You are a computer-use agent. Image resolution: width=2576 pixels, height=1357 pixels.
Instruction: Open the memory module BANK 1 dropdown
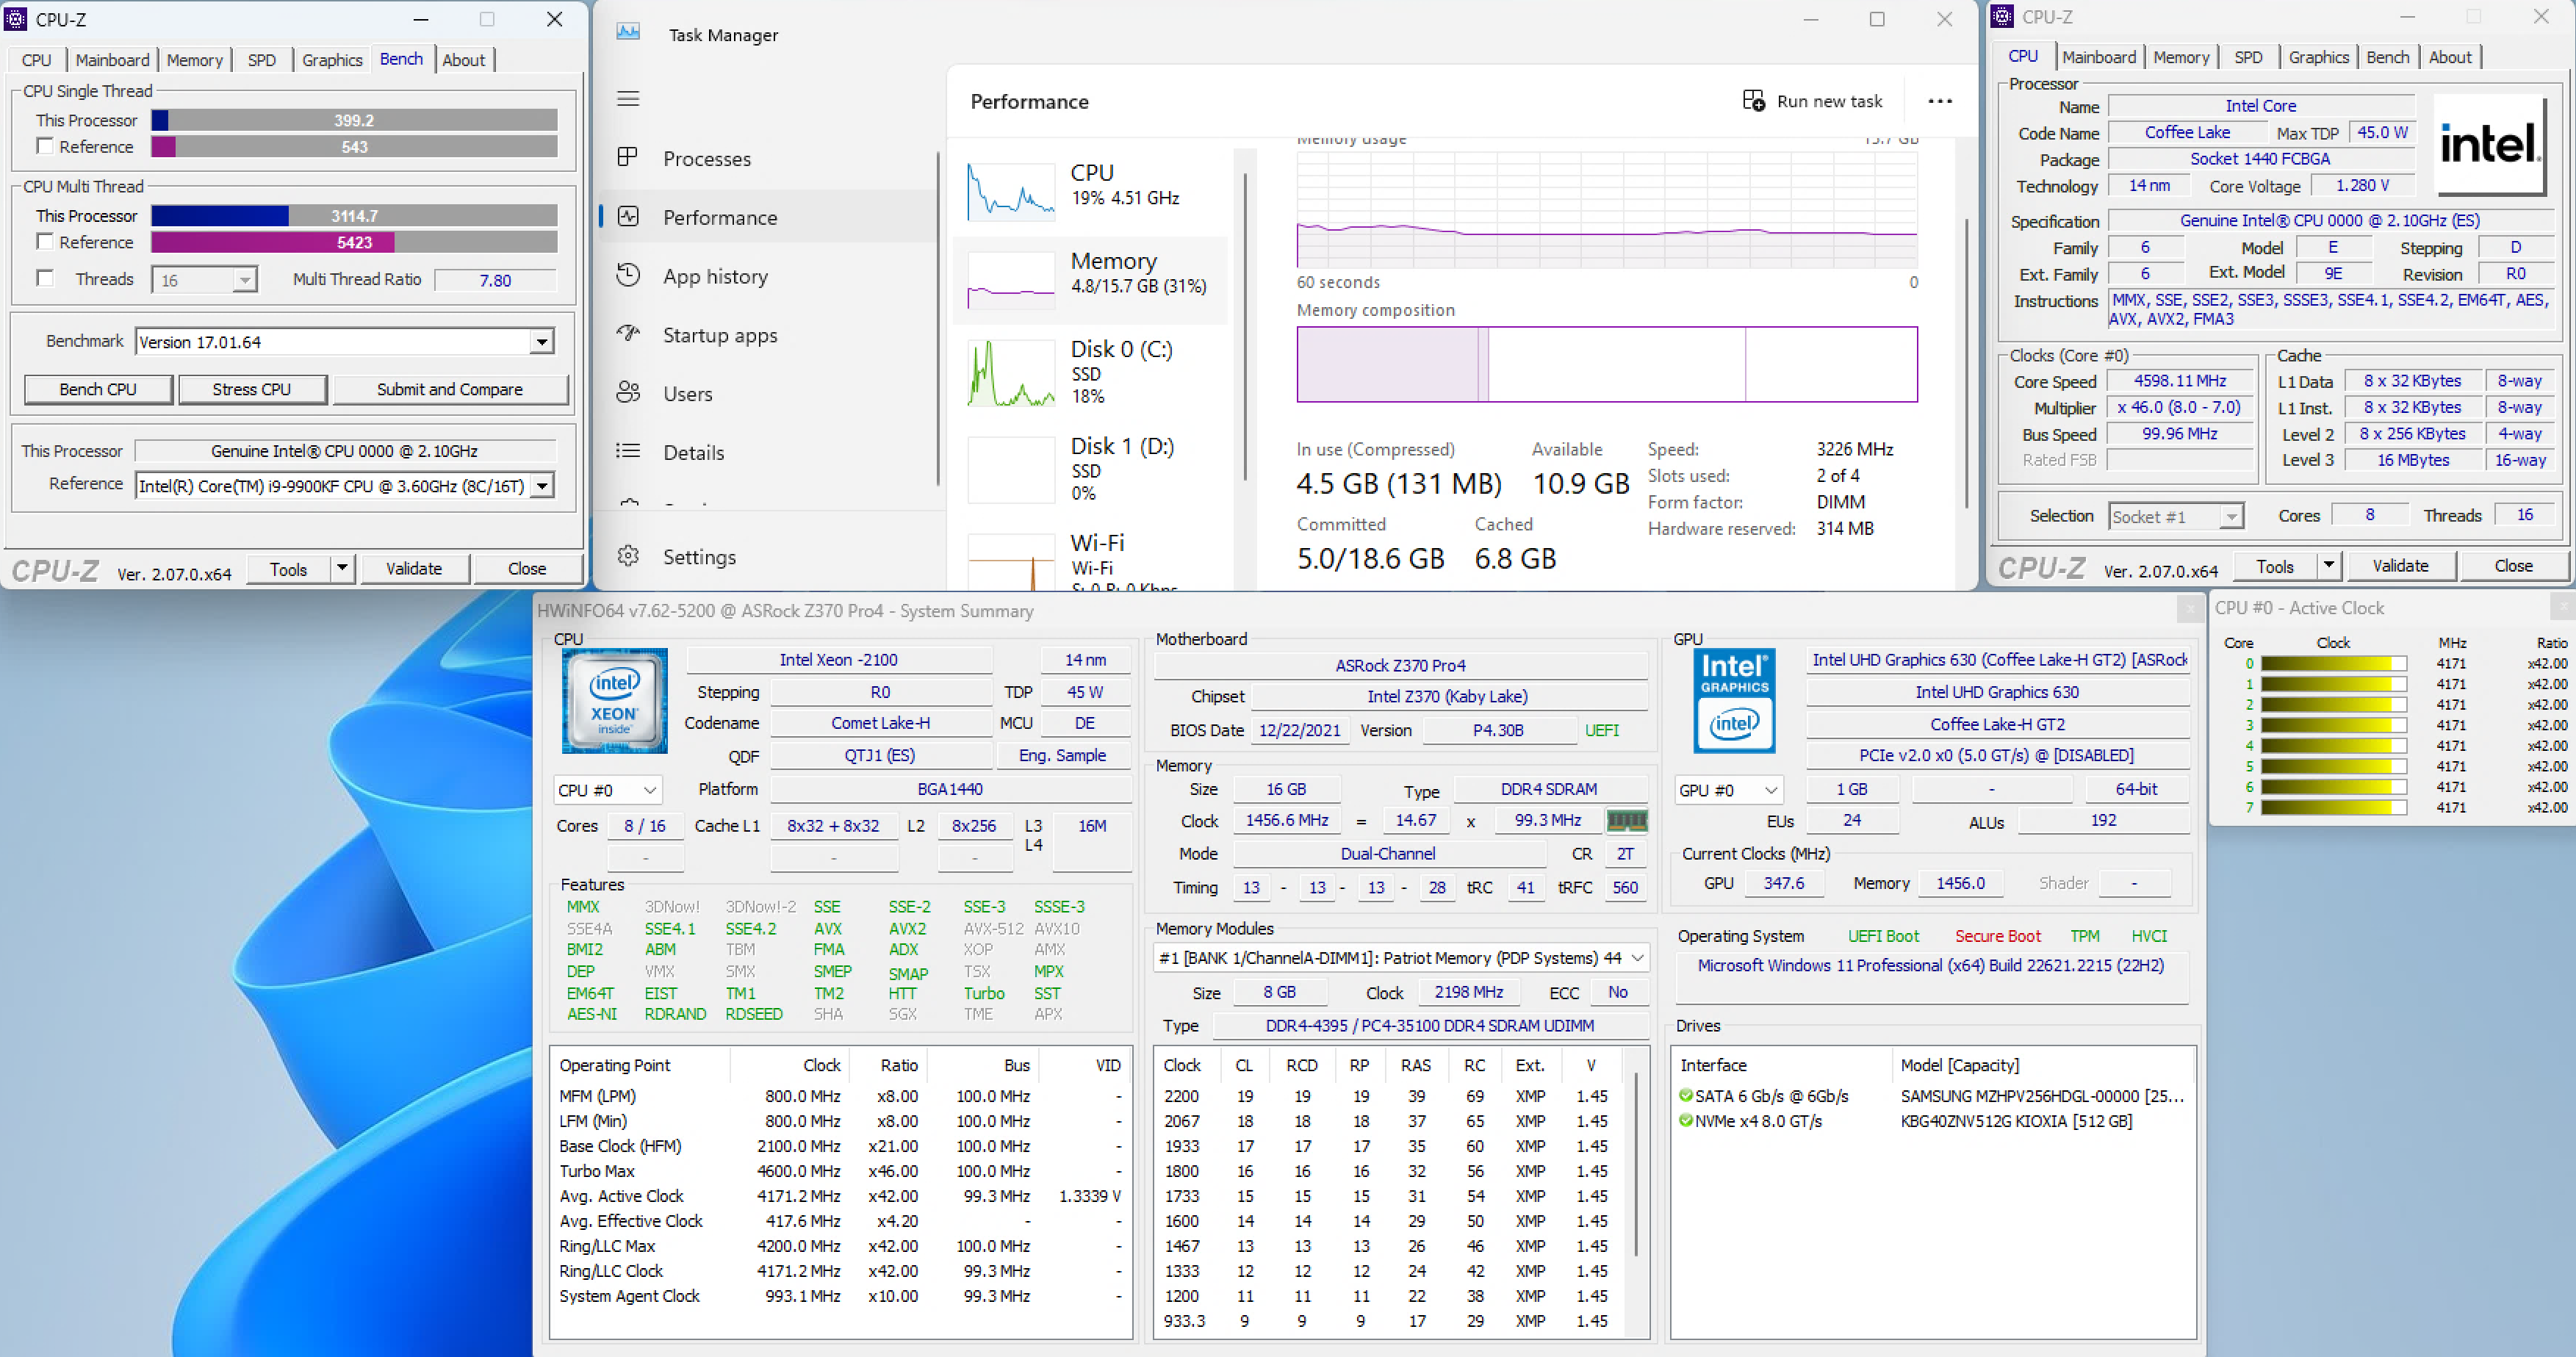1401,957
